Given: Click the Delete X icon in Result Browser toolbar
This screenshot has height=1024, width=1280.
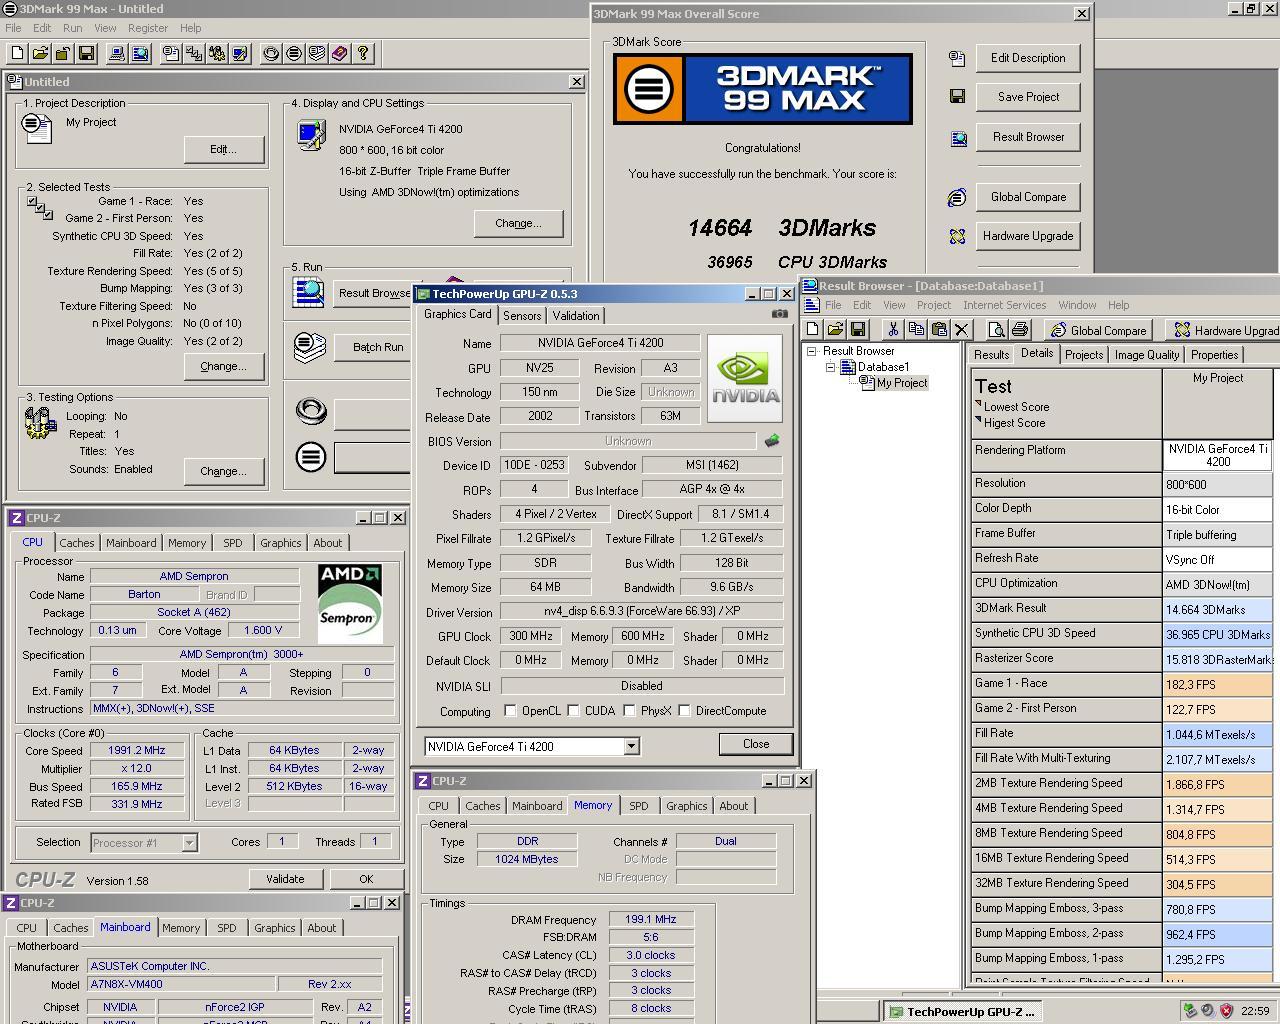Looking at the screenshot, I should [x=962, y=329].
